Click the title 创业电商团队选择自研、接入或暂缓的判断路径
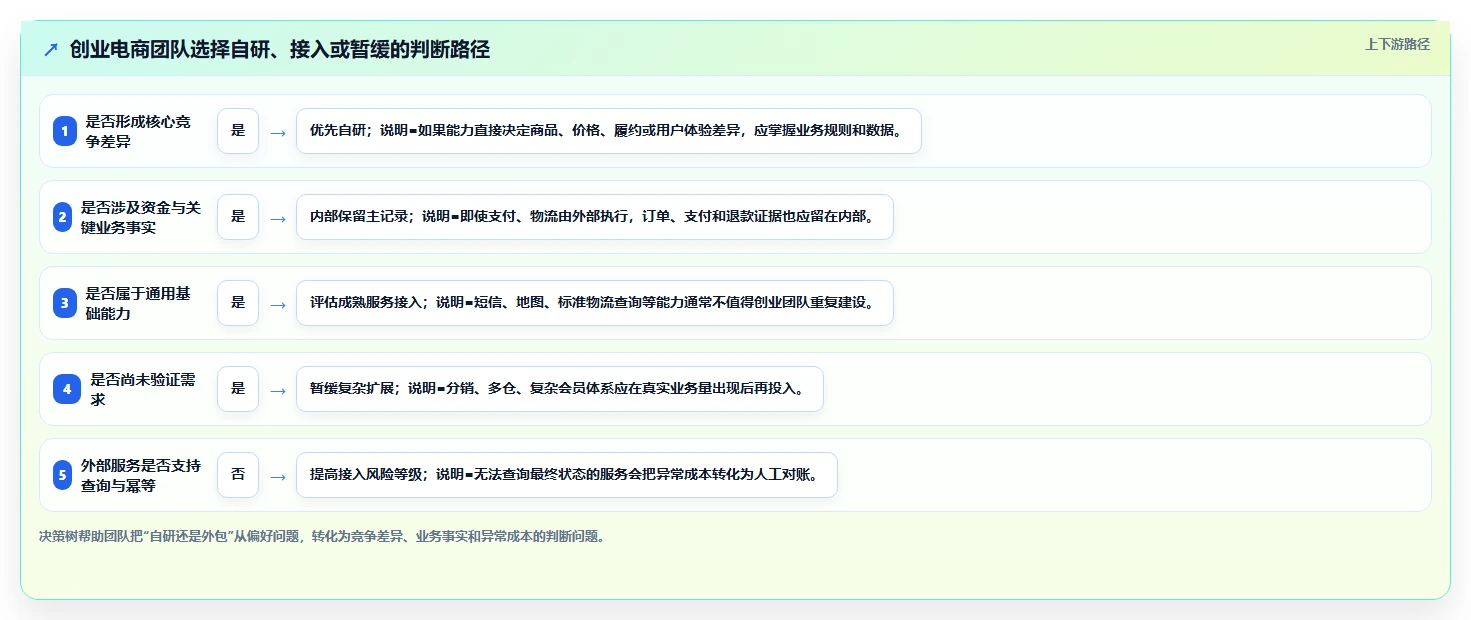Screen dimensions: 1471x620 tap(280, 49)
